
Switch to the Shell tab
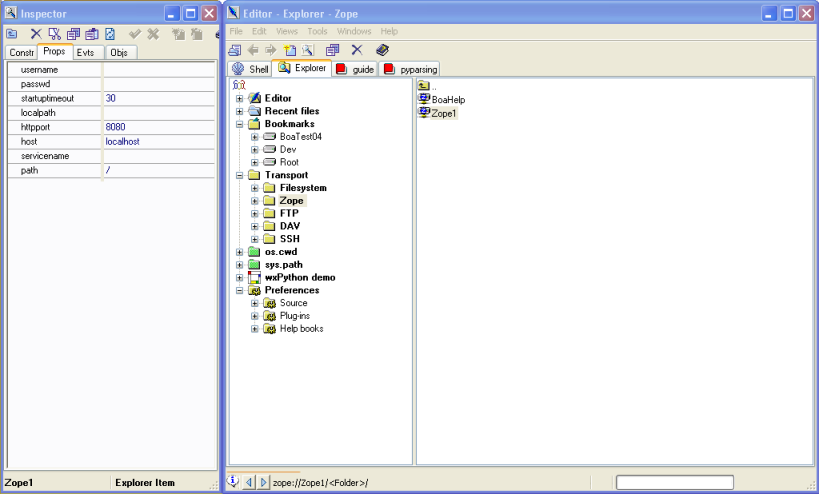coord(250,69)
